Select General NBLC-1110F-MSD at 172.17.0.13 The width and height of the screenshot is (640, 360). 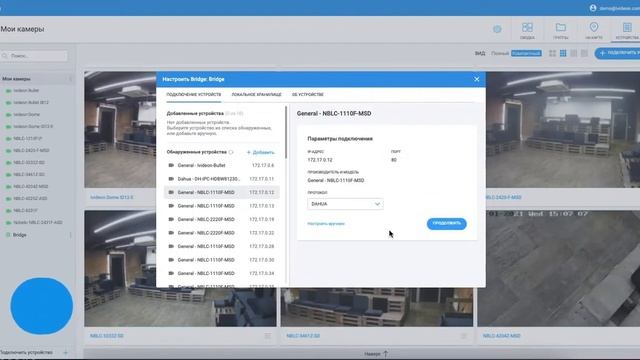[222, 206]
